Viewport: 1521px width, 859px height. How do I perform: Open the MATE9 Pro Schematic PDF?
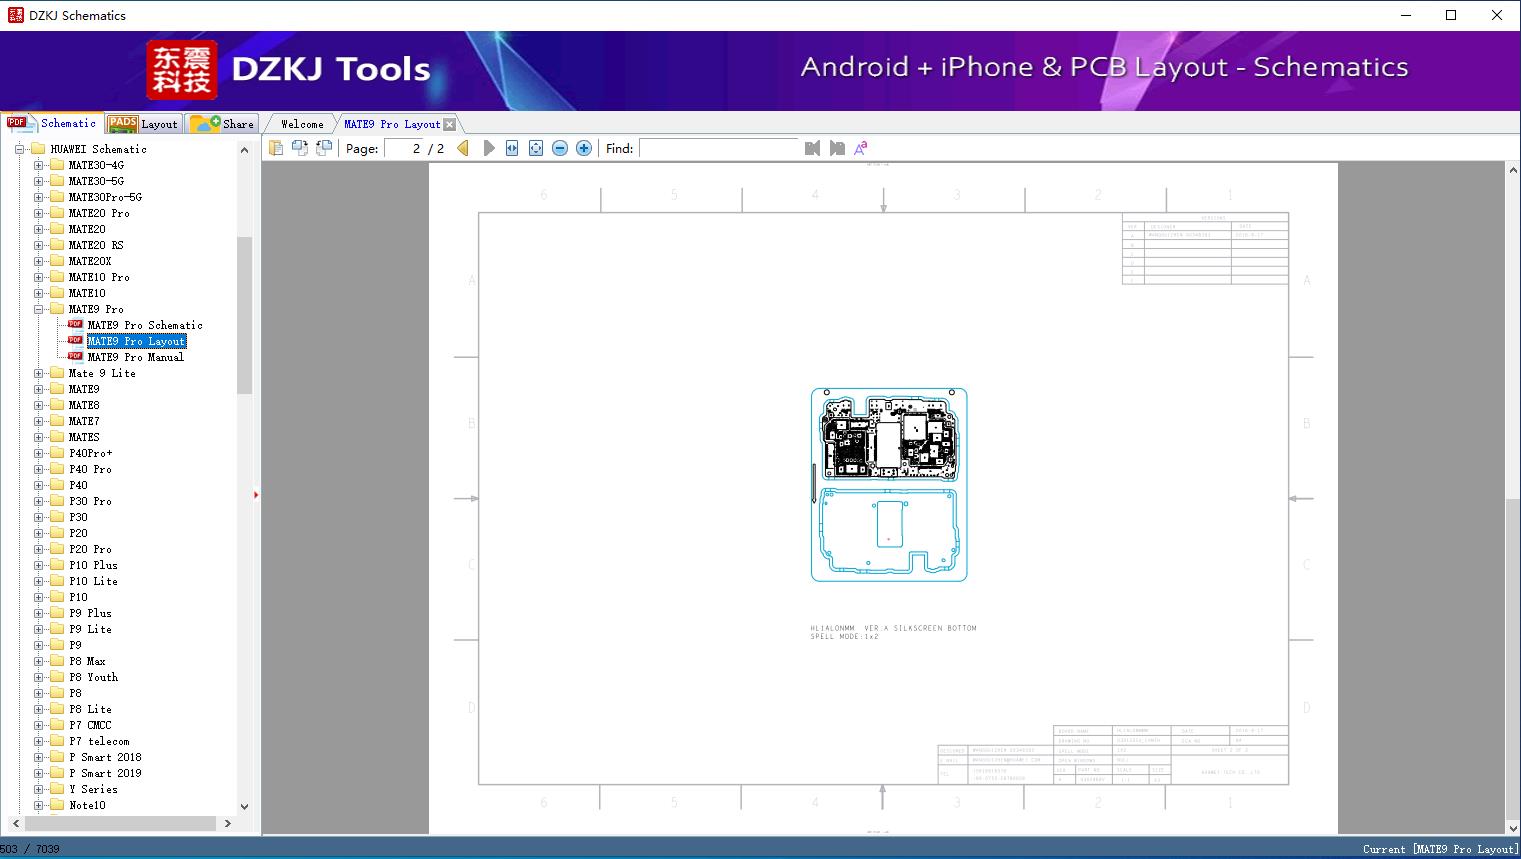pyautogui.click(x=145, y=325)
